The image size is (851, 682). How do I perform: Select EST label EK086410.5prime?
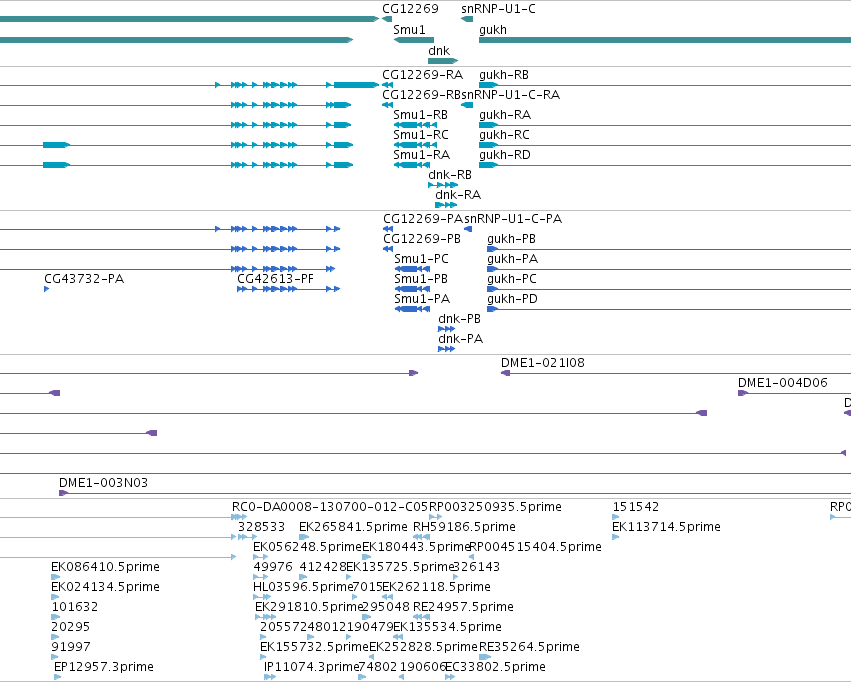[105, 568]
